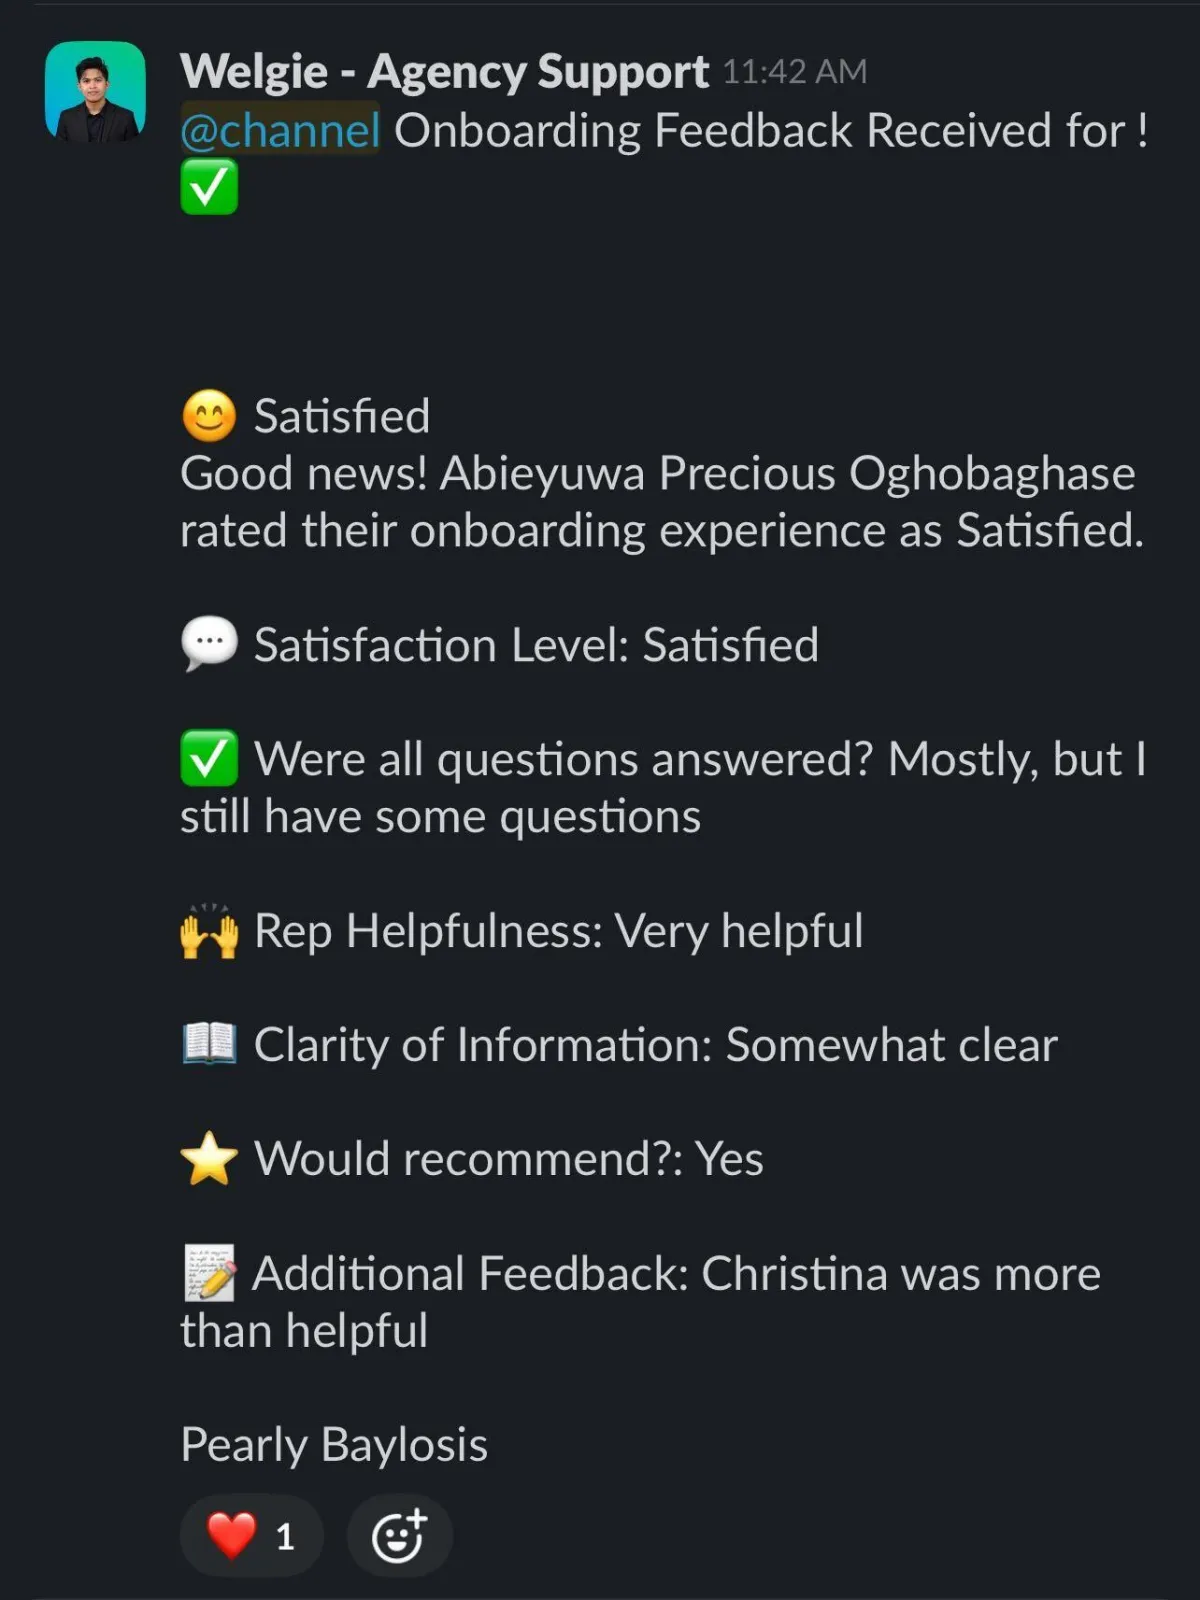Click the checkmark next to Were all questions answered
1200x1600 pixels.
pos(209,758)
